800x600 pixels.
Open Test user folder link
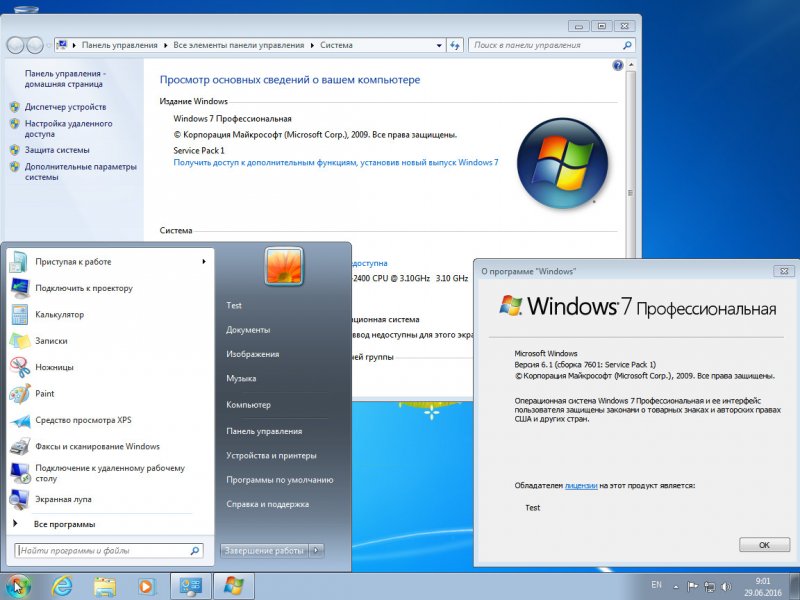pos(234,305)
